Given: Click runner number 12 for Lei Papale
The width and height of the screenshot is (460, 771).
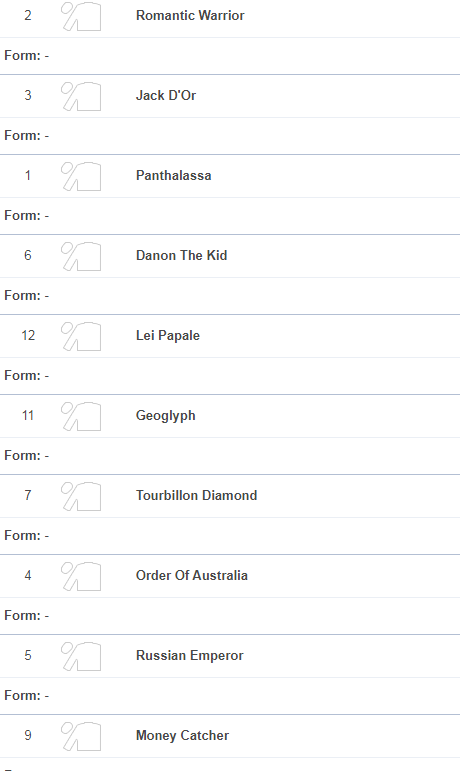Looking at the screenshot, I should click(x=28, y=335).
